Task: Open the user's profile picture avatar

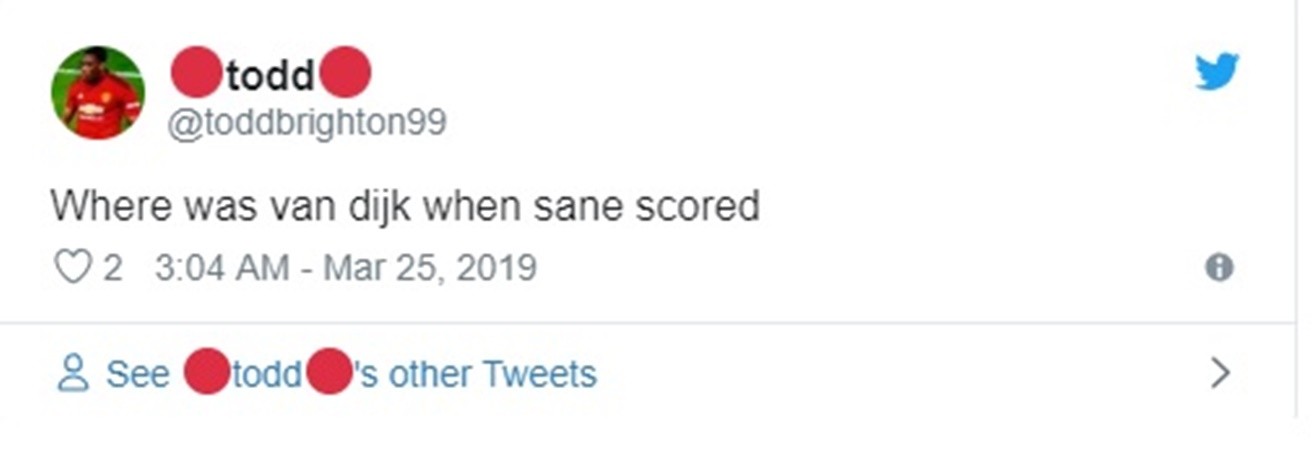Action: [x=98, y=93]
